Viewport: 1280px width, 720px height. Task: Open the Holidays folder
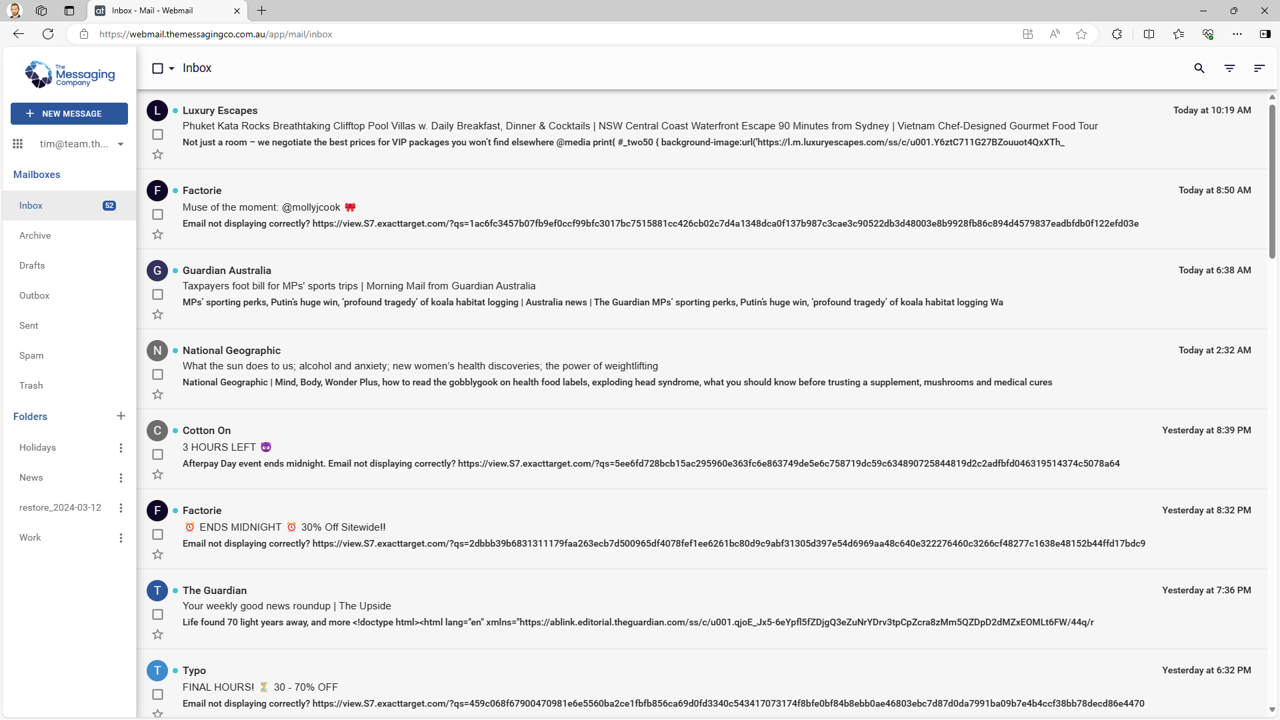tap(38, 448)
